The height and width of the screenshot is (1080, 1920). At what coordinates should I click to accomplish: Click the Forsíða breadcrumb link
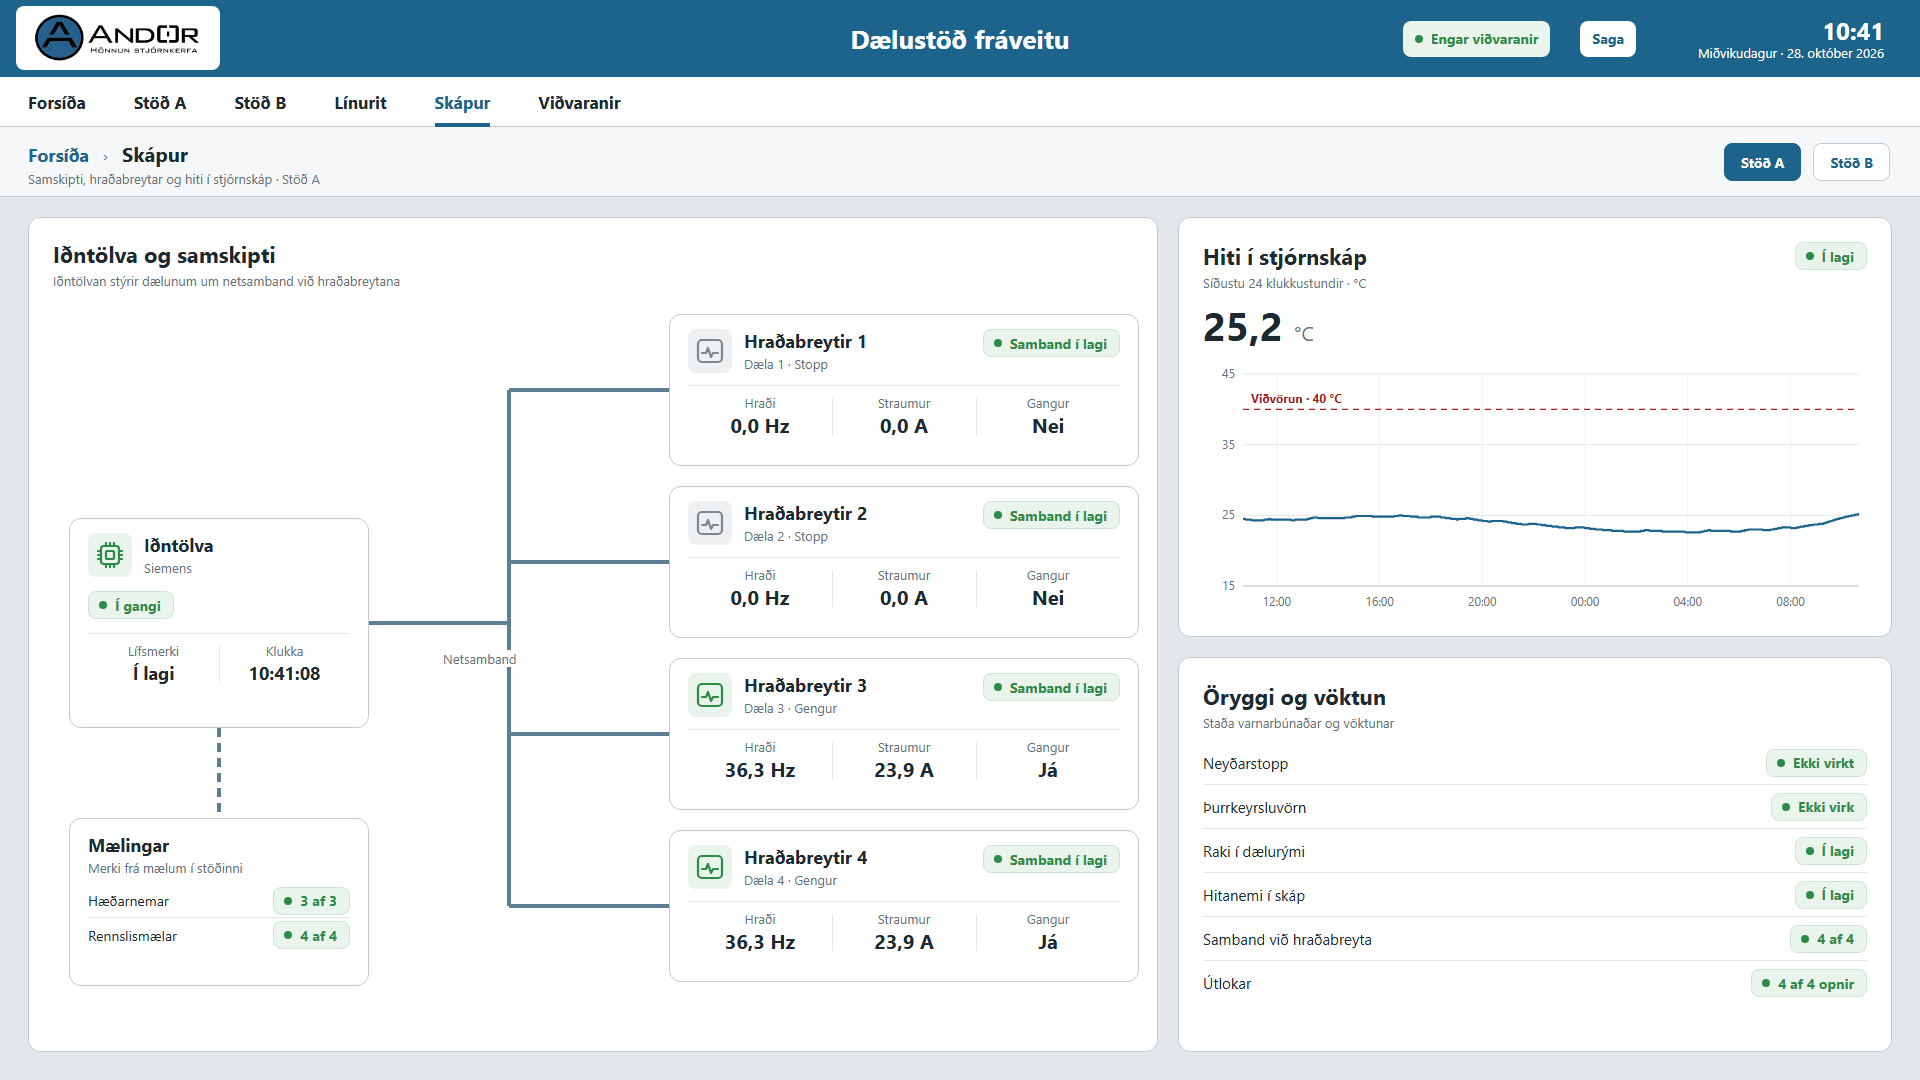pos(58,156)
